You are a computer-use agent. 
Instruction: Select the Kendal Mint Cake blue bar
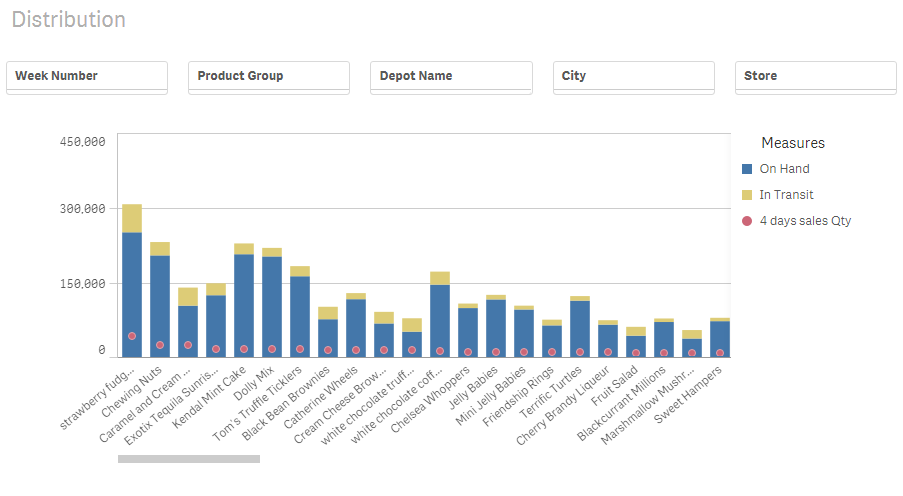[244, 300]
